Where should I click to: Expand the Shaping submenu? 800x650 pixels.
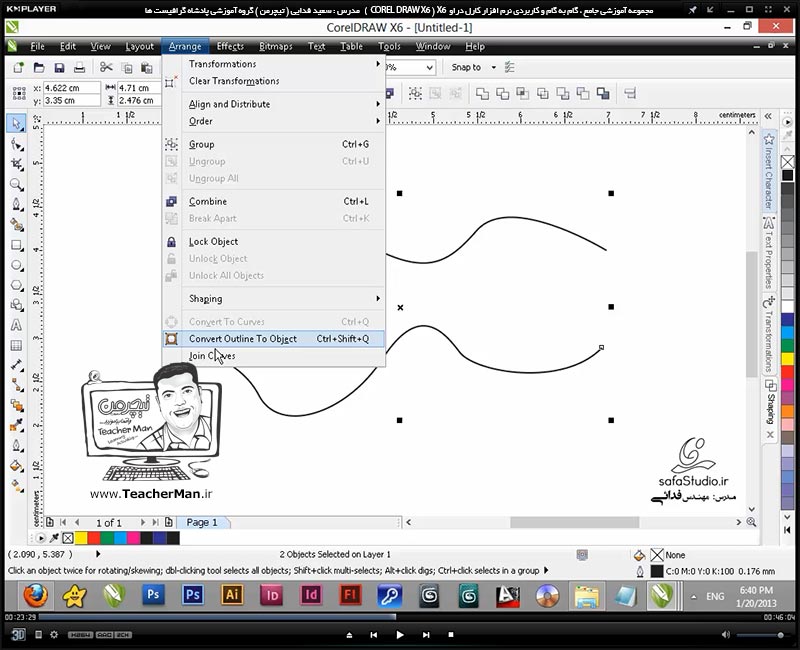[285, 298]
